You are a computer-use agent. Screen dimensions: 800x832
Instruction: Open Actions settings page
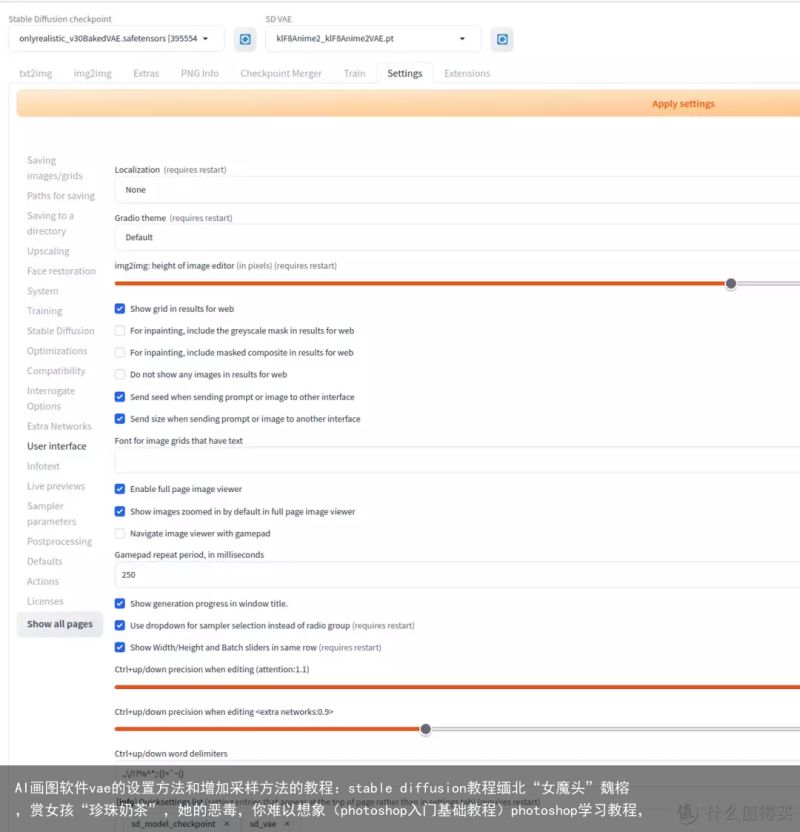[x=42, y=582]
